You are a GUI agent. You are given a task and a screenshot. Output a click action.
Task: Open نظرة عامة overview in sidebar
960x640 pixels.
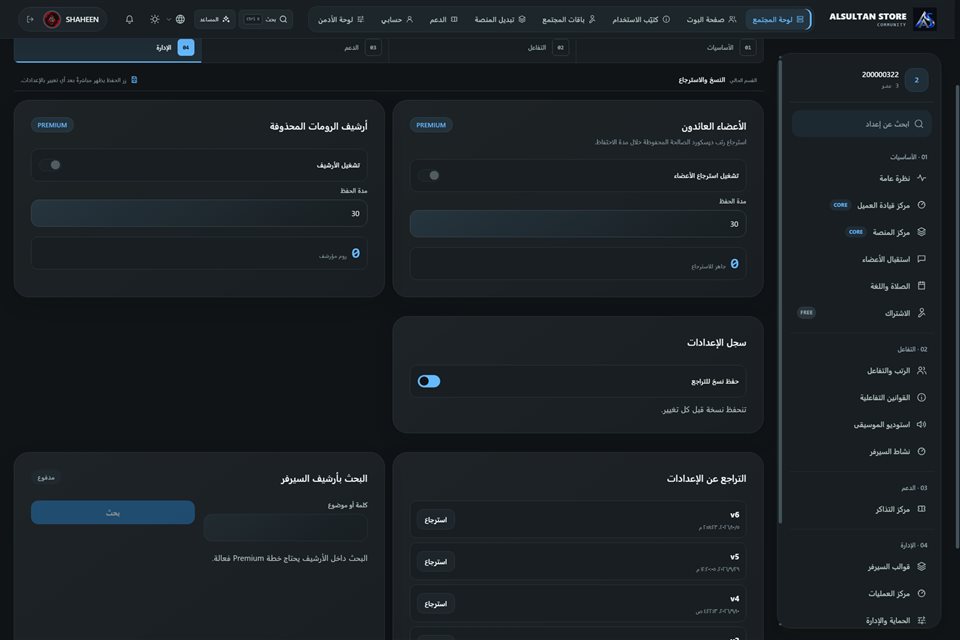click(x=861, y=178)
